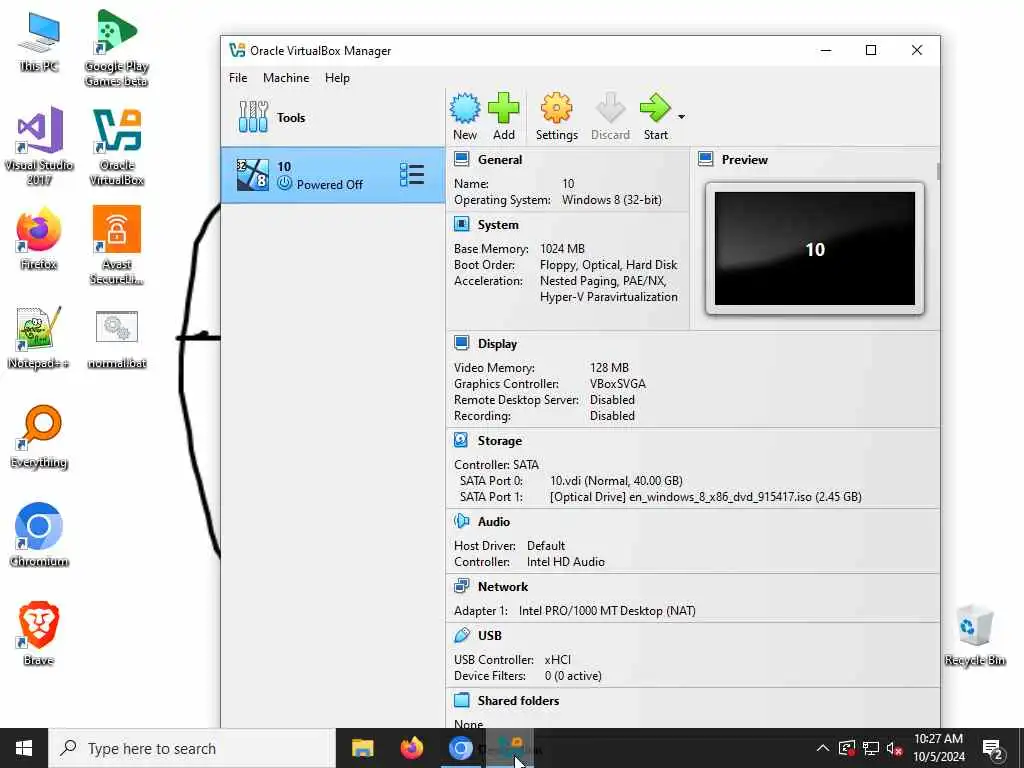Open the Start button dropdown arrow
Viewport: 1024px width, 768px height.
tap(681, 117)
